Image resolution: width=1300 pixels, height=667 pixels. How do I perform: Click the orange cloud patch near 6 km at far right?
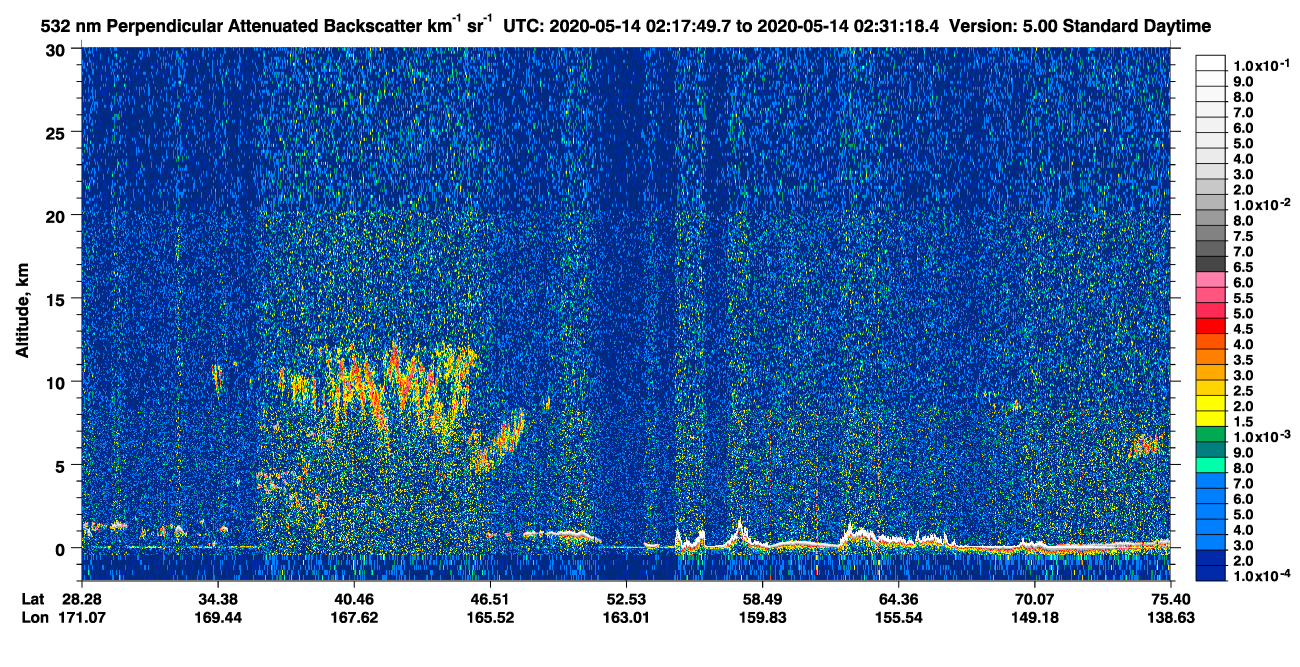coord(1145,445)
